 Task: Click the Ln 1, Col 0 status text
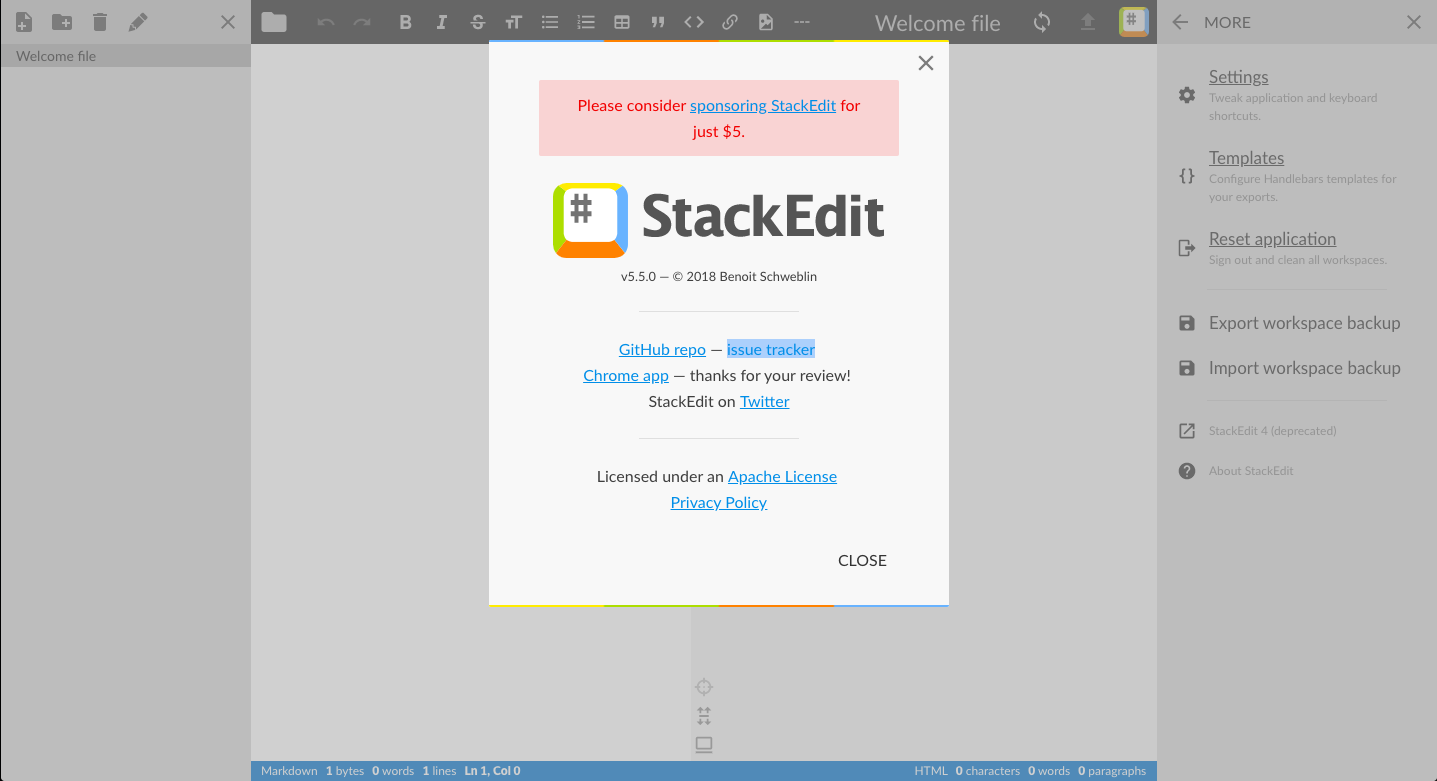click(492, 771)
